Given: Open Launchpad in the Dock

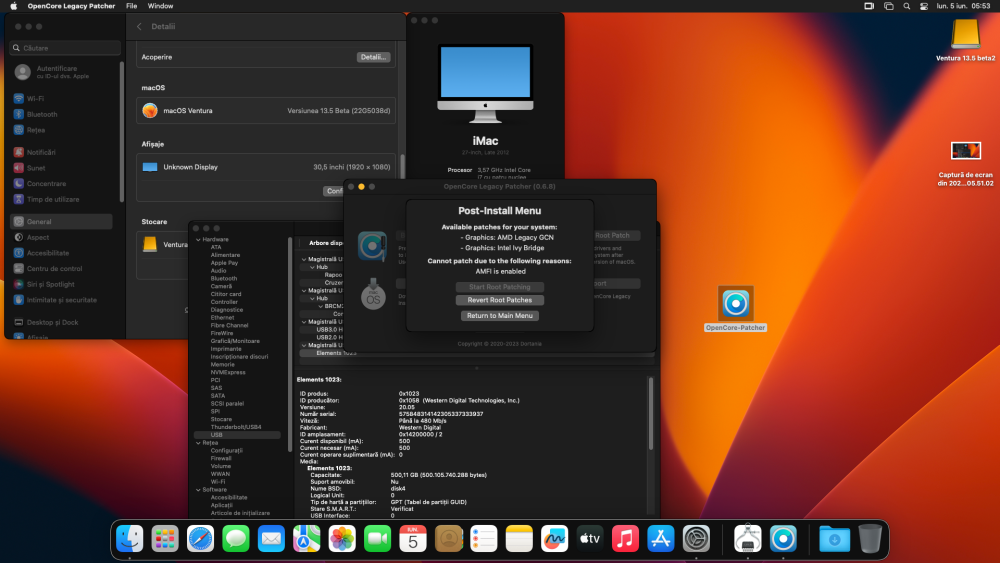Looking at the screenshot, I should 165,539.
